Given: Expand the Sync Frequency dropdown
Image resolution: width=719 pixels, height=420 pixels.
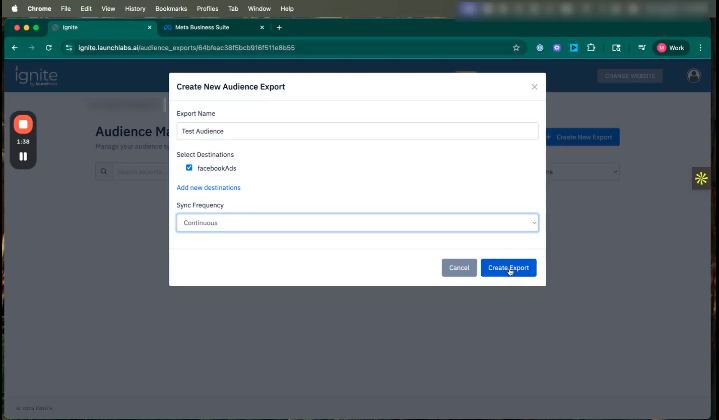Looking at the screenshot, I should 357,222.
